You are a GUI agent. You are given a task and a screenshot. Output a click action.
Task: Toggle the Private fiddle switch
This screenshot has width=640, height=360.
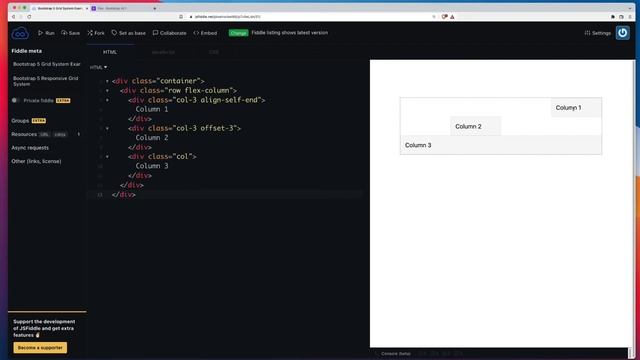[x=16, y=100]
